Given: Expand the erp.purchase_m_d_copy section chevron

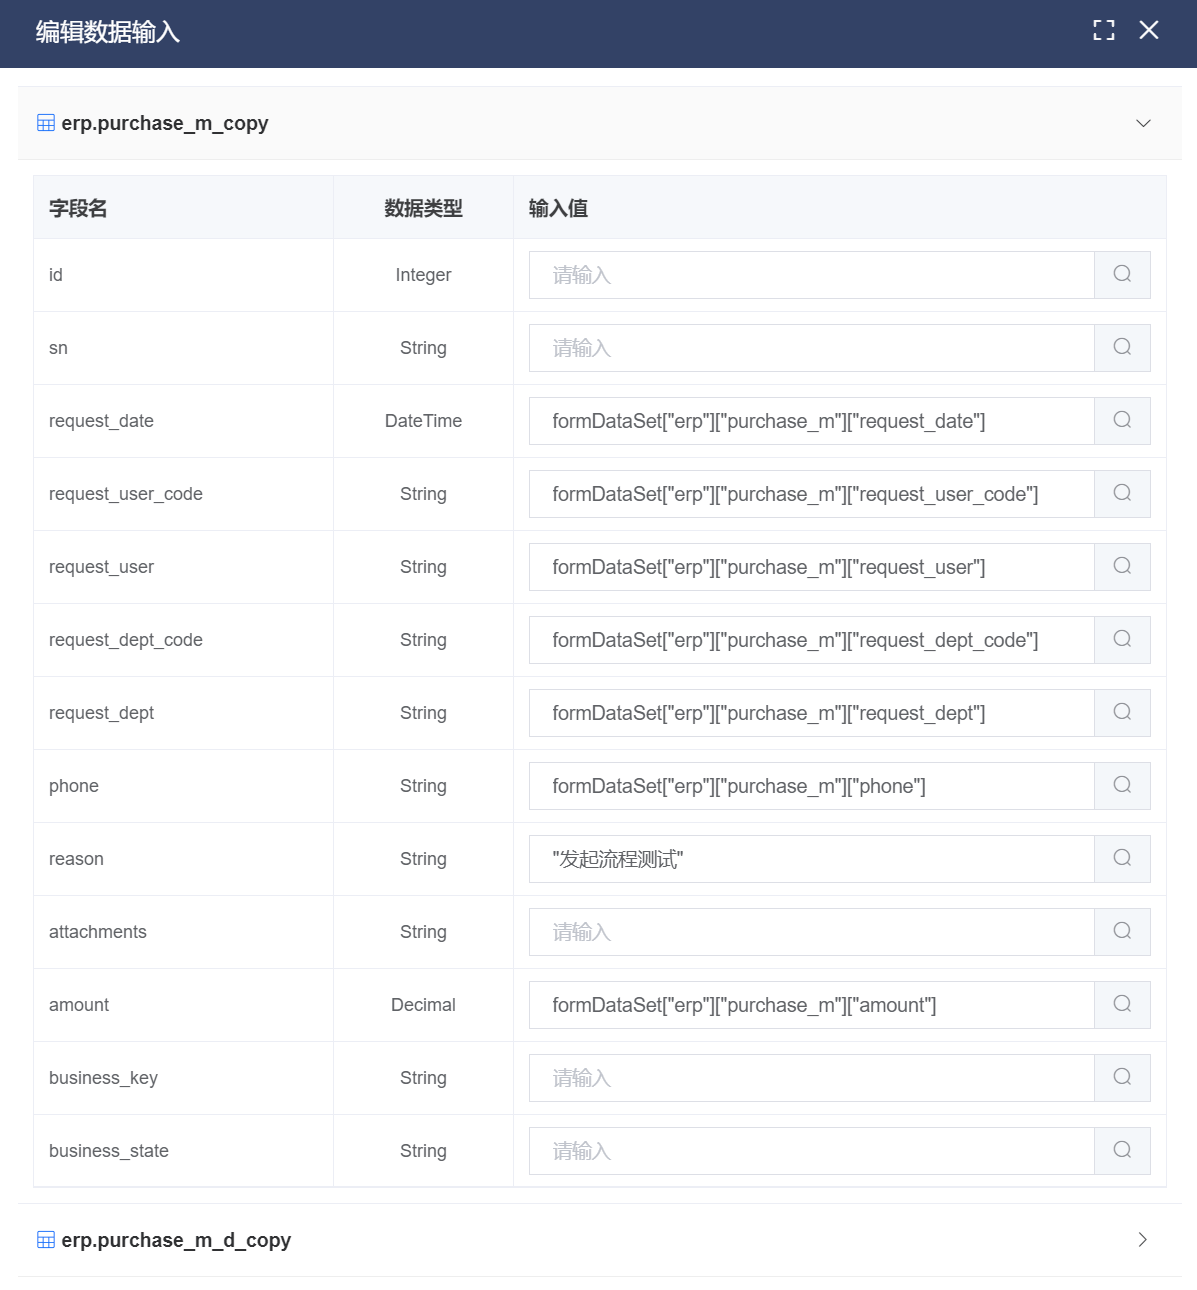Looking at the screenshot, I should pos(1143,1240).
